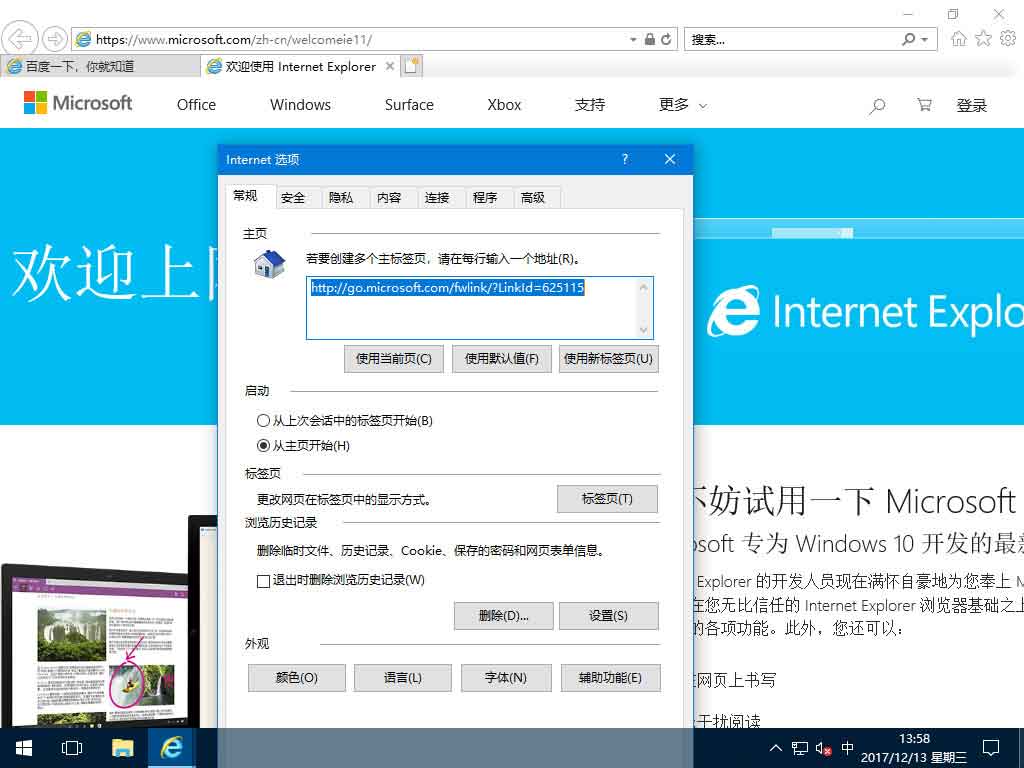Click the muted volume icon in system tray

pos(824,748)
